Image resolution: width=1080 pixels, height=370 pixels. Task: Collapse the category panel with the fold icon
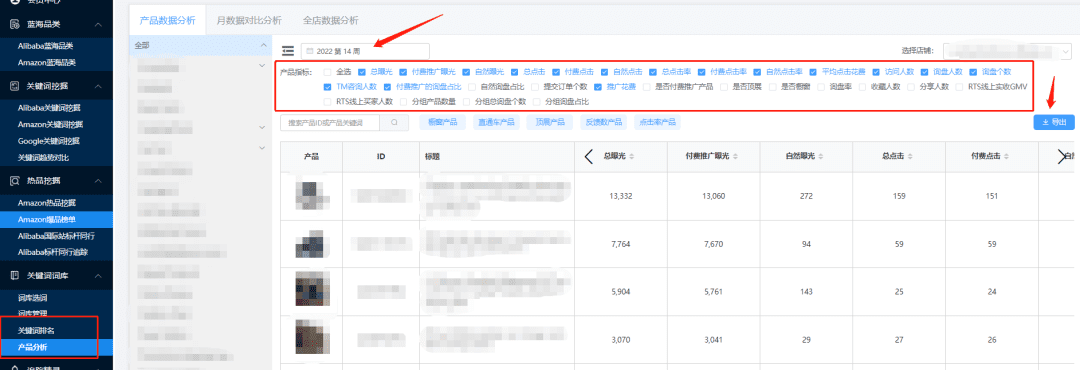pos(288,51)
